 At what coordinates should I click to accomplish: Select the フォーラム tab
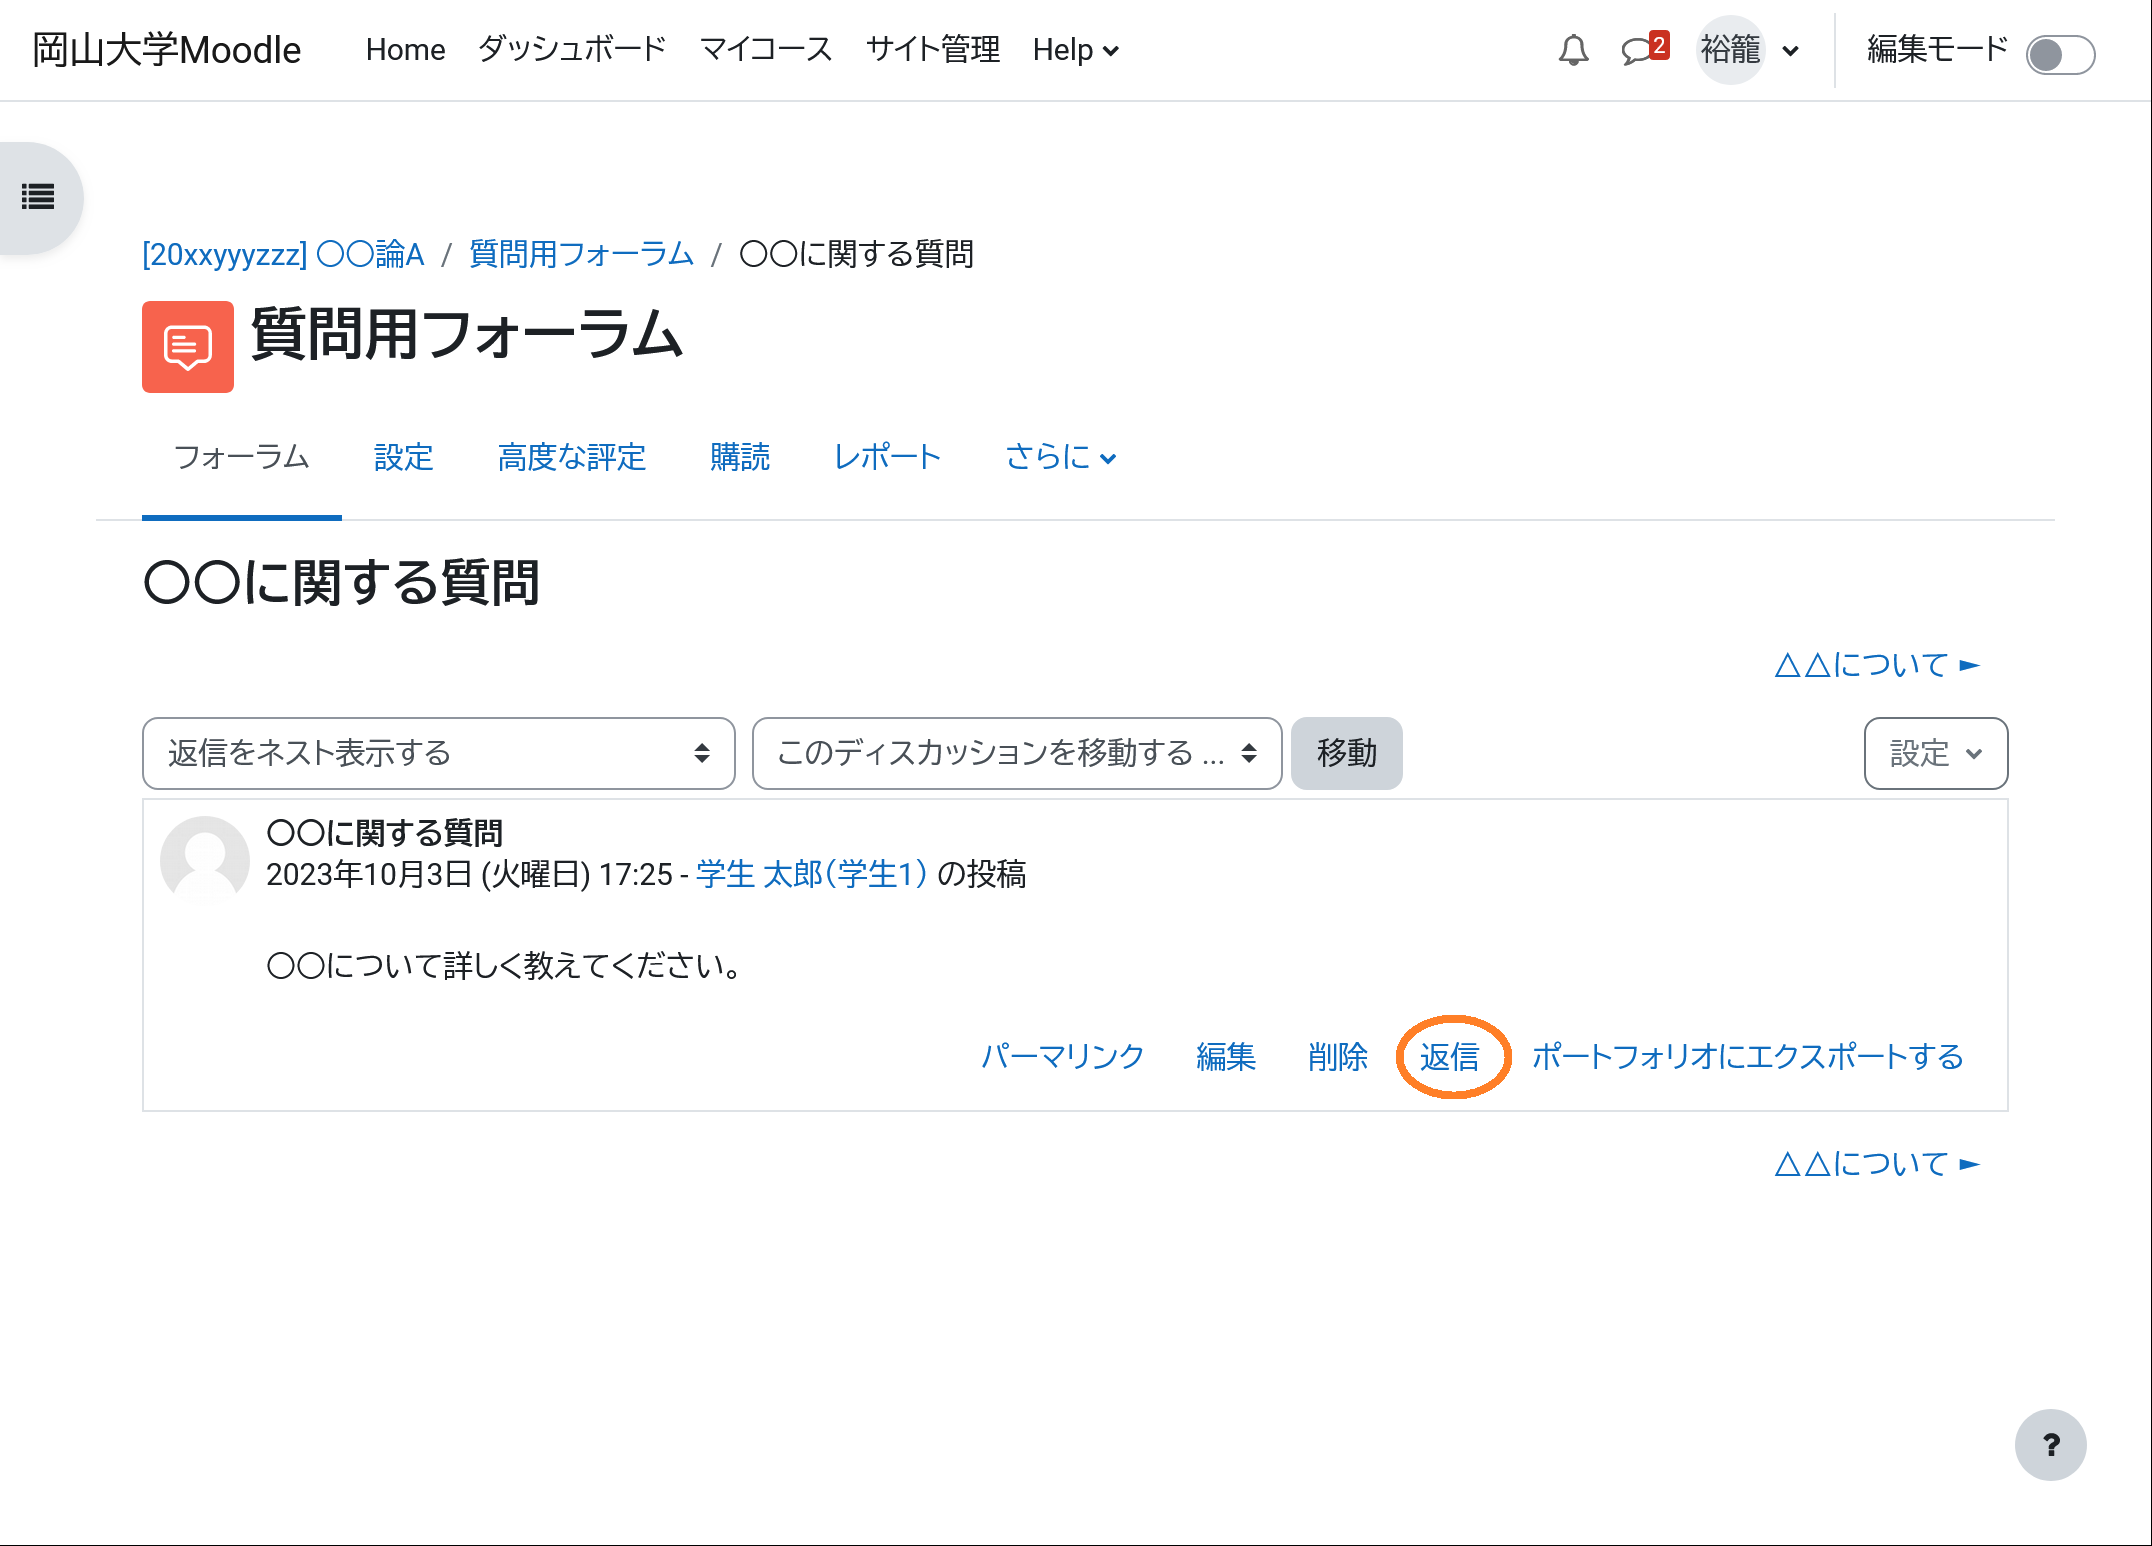[242, 457]
